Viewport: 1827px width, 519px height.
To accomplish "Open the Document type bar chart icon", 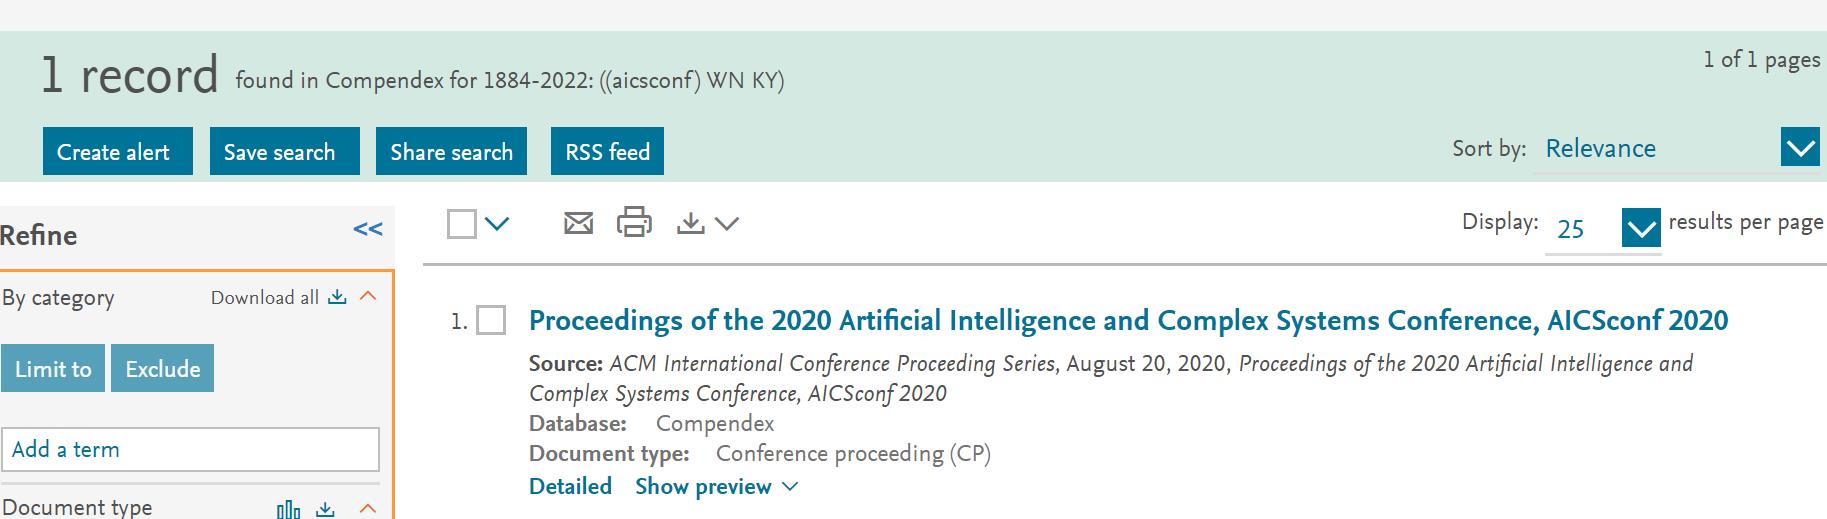I will pyautogui.click(x=288, y=509).
